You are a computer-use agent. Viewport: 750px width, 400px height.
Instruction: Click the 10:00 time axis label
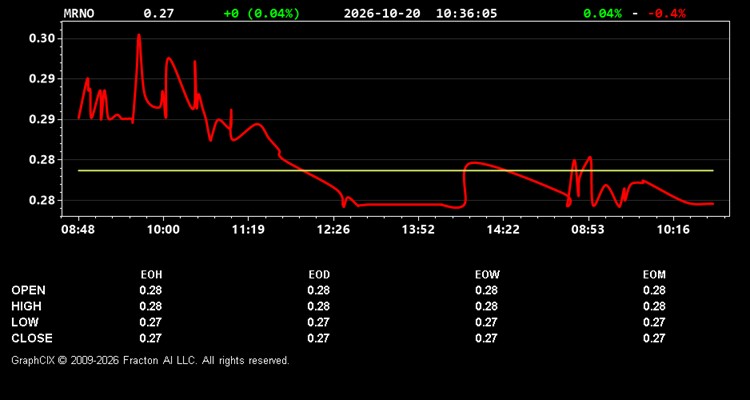[163, 230]
